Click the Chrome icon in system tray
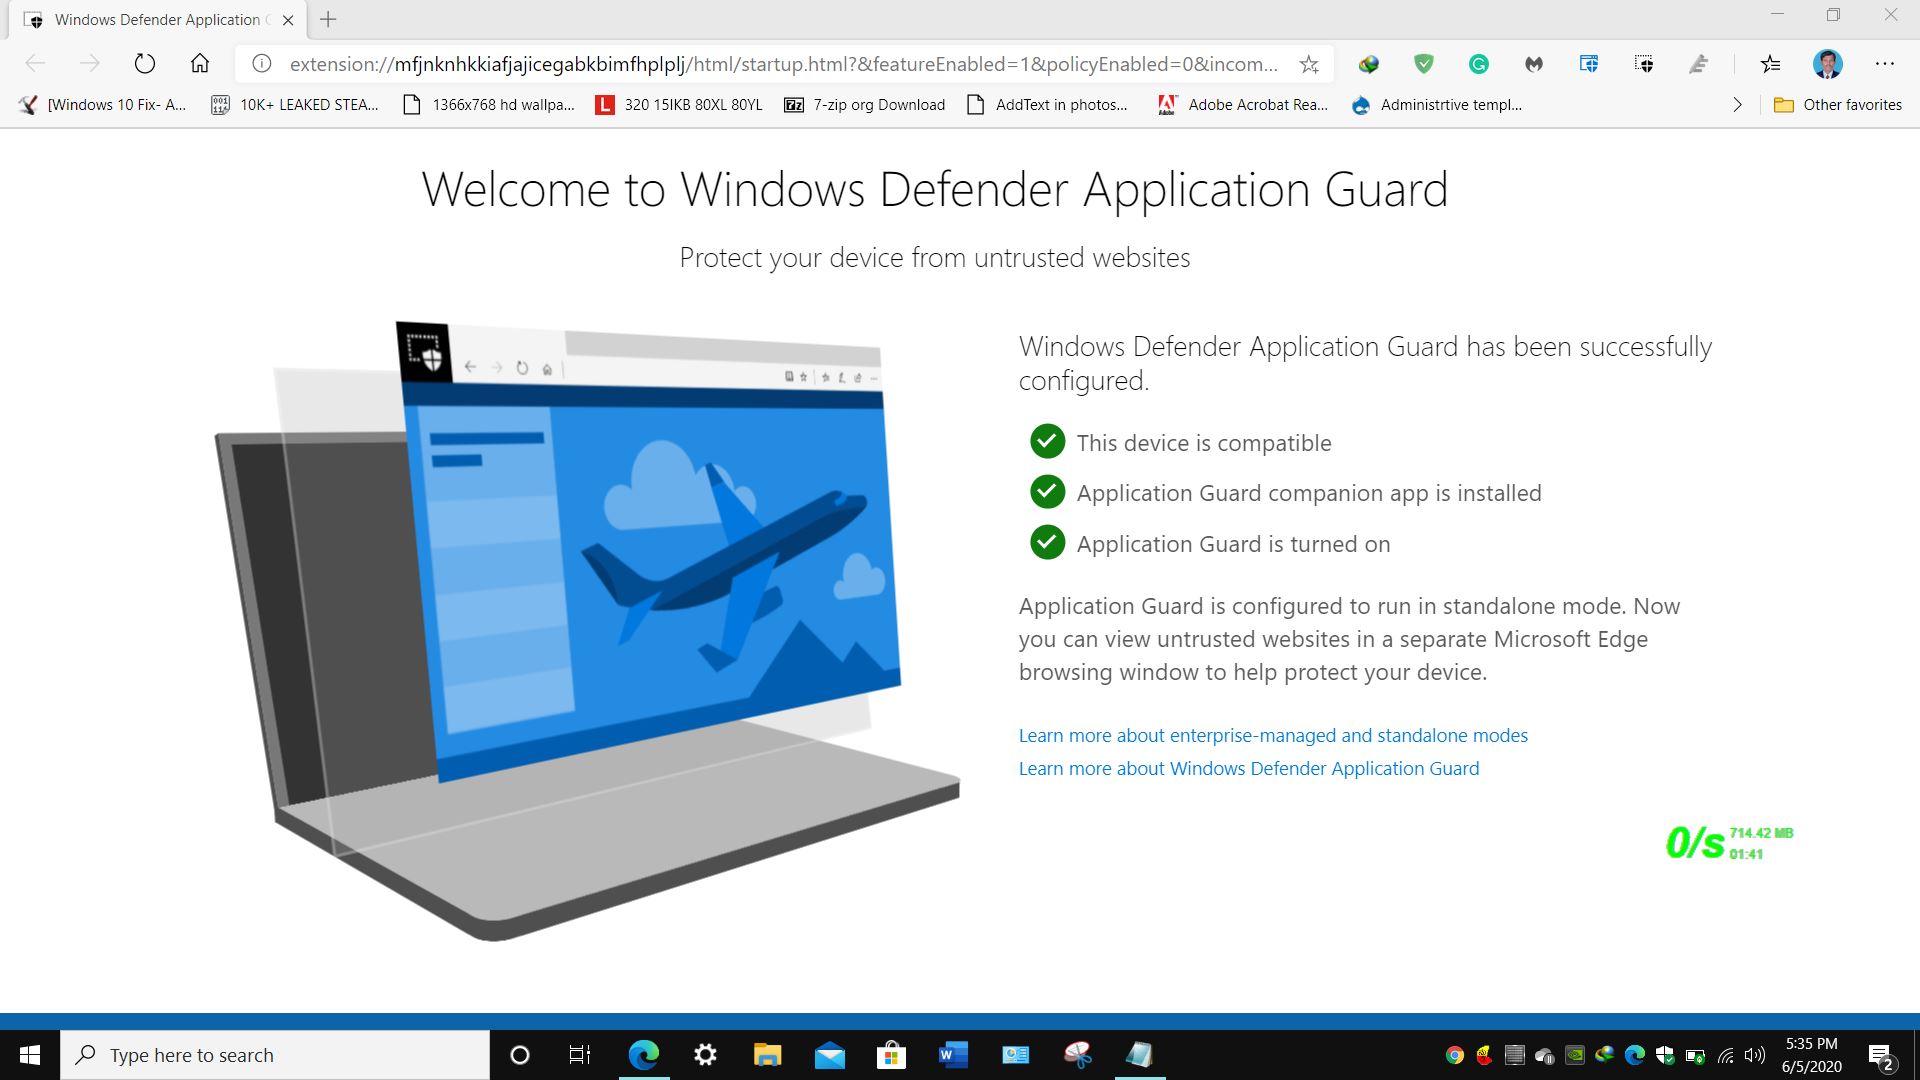Screen dimensions: 1920x1080 (x=1455, y=1055)
